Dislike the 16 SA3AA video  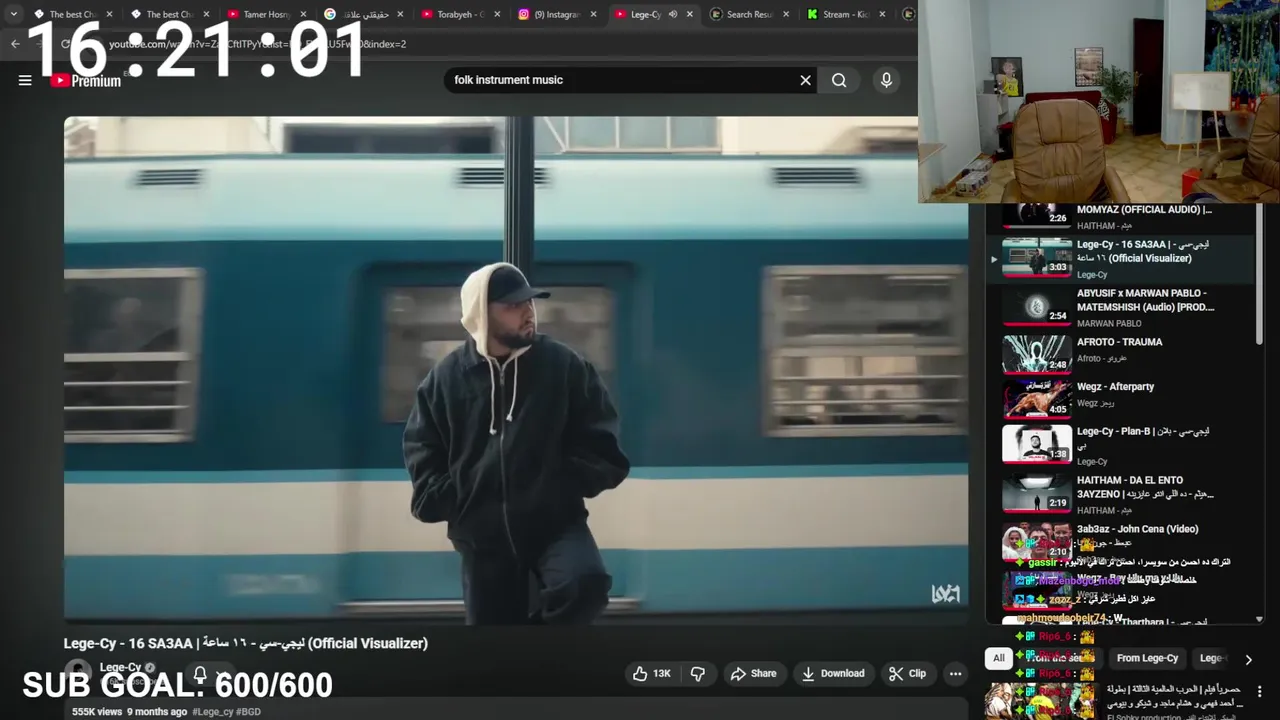(x=698, y=674)
